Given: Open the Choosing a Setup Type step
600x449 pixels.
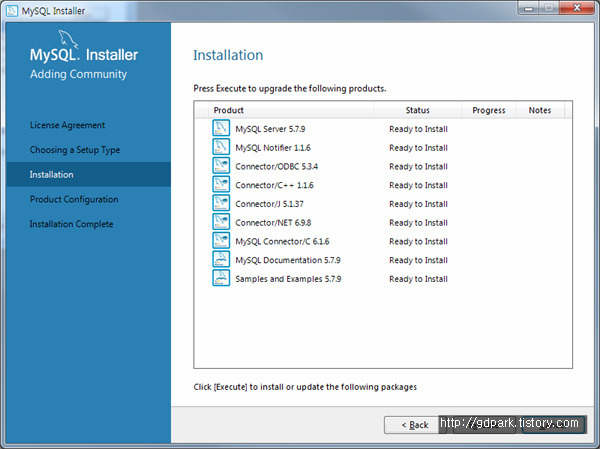Looking at the screenshot, I should pos(75,150).
